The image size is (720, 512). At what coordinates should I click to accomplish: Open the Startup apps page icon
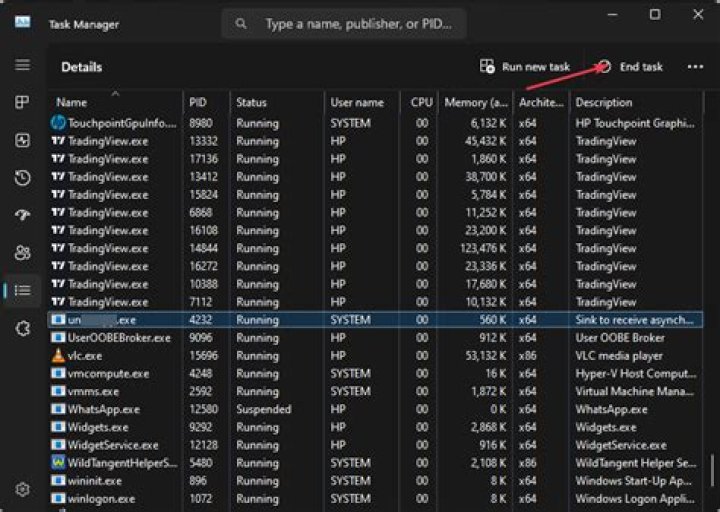(x=22, y=215)
